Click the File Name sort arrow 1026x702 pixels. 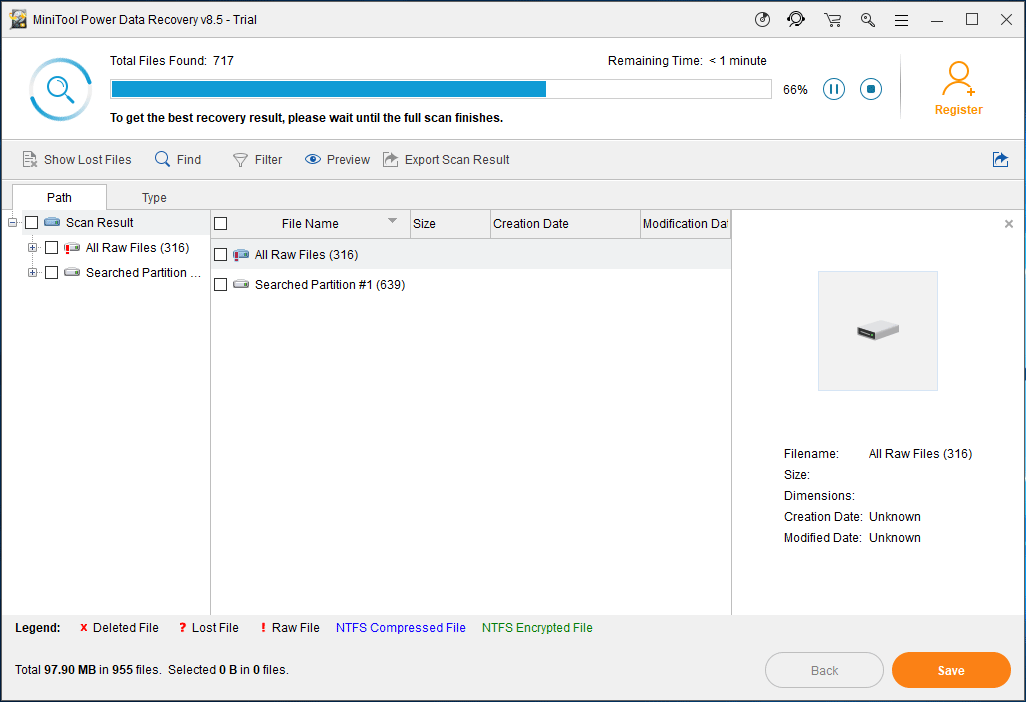tap(393, 220)
